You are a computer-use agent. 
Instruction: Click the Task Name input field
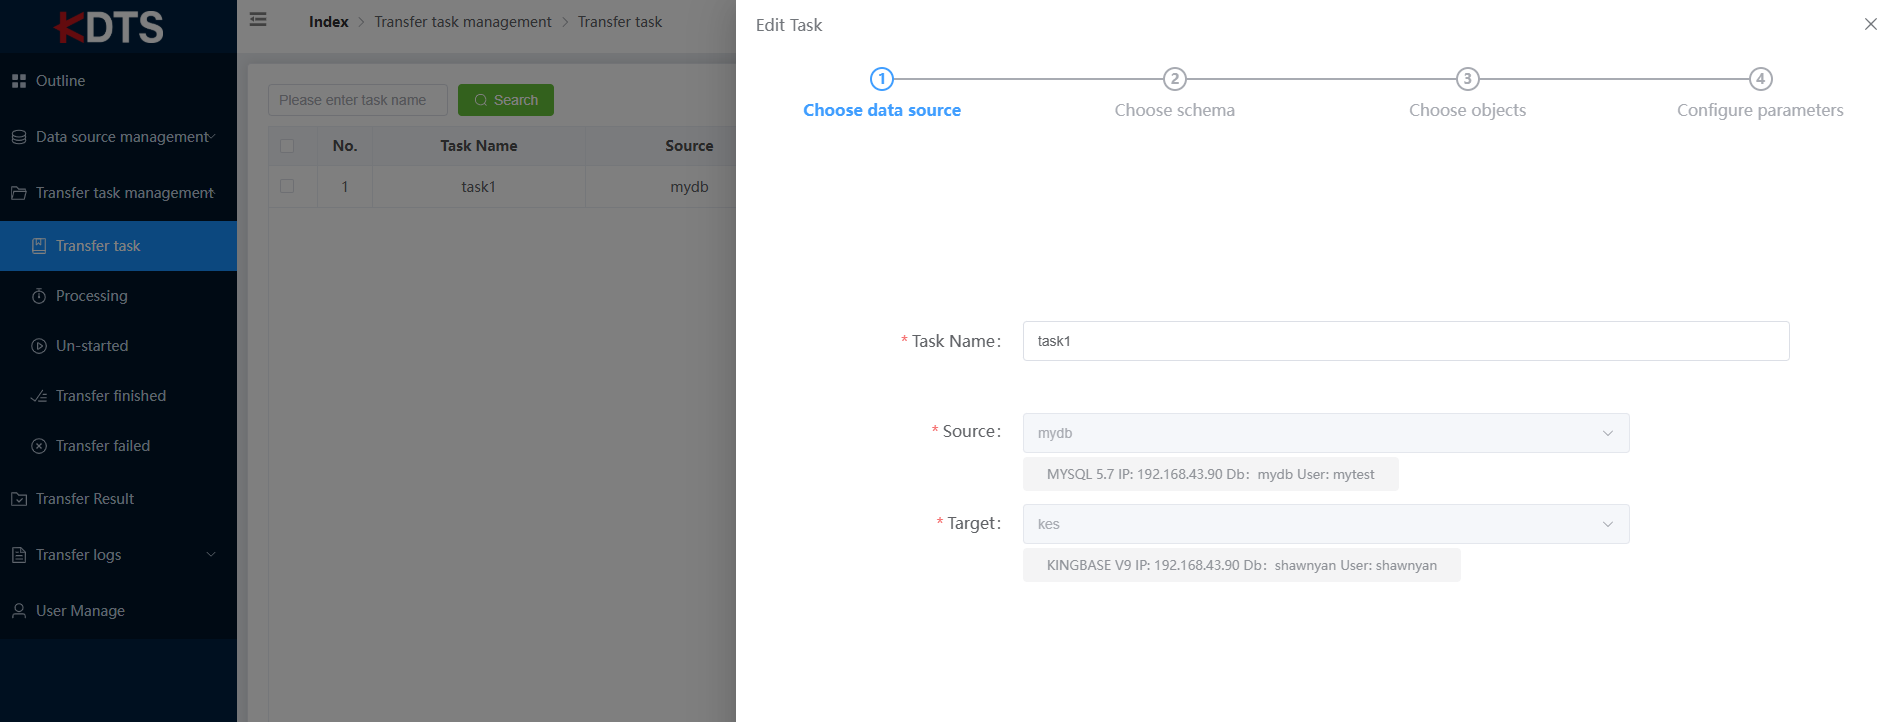[x=1405, y=341]
